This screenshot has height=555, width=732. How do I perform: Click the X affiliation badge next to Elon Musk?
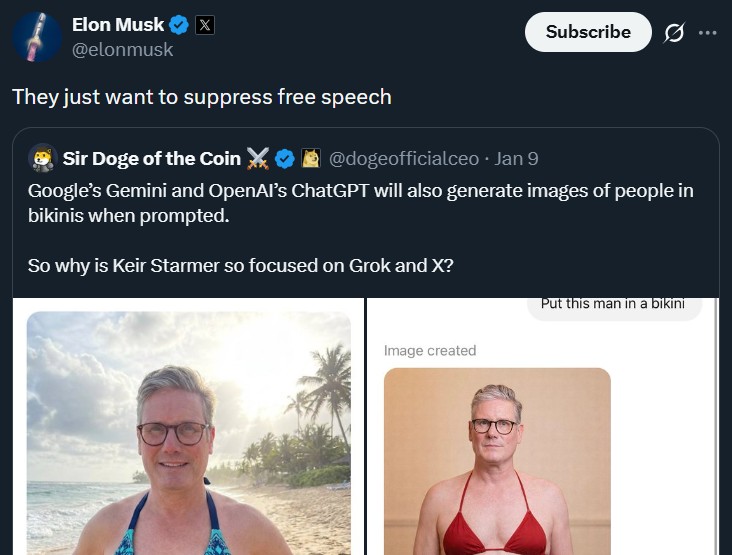[x=204, y=26]
